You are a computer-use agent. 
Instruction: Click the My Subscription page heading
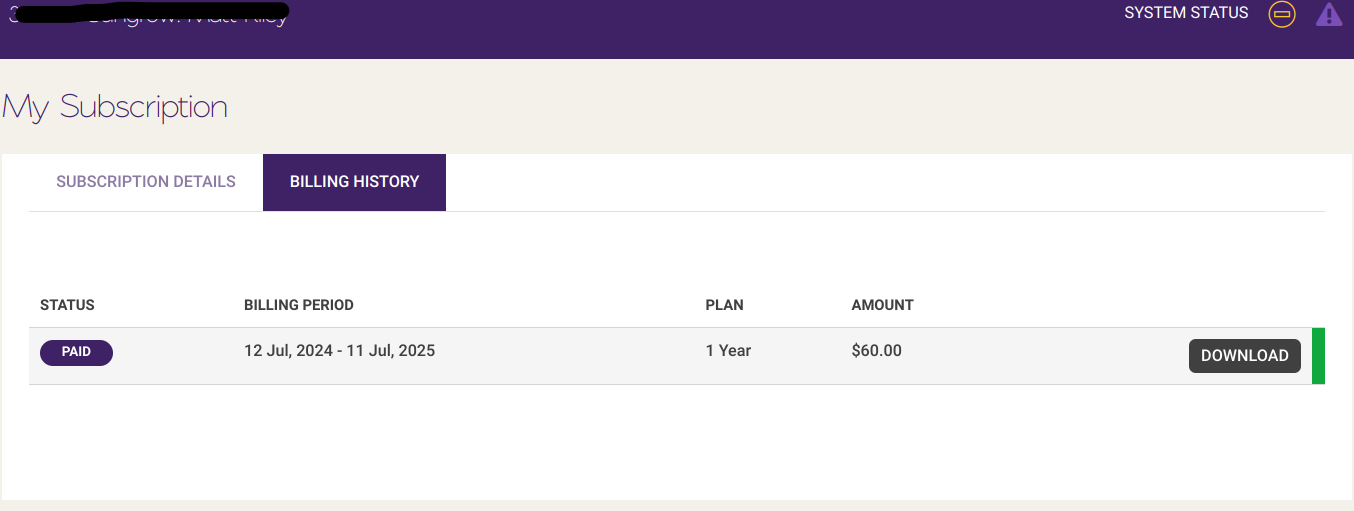(x=114, y=106)
